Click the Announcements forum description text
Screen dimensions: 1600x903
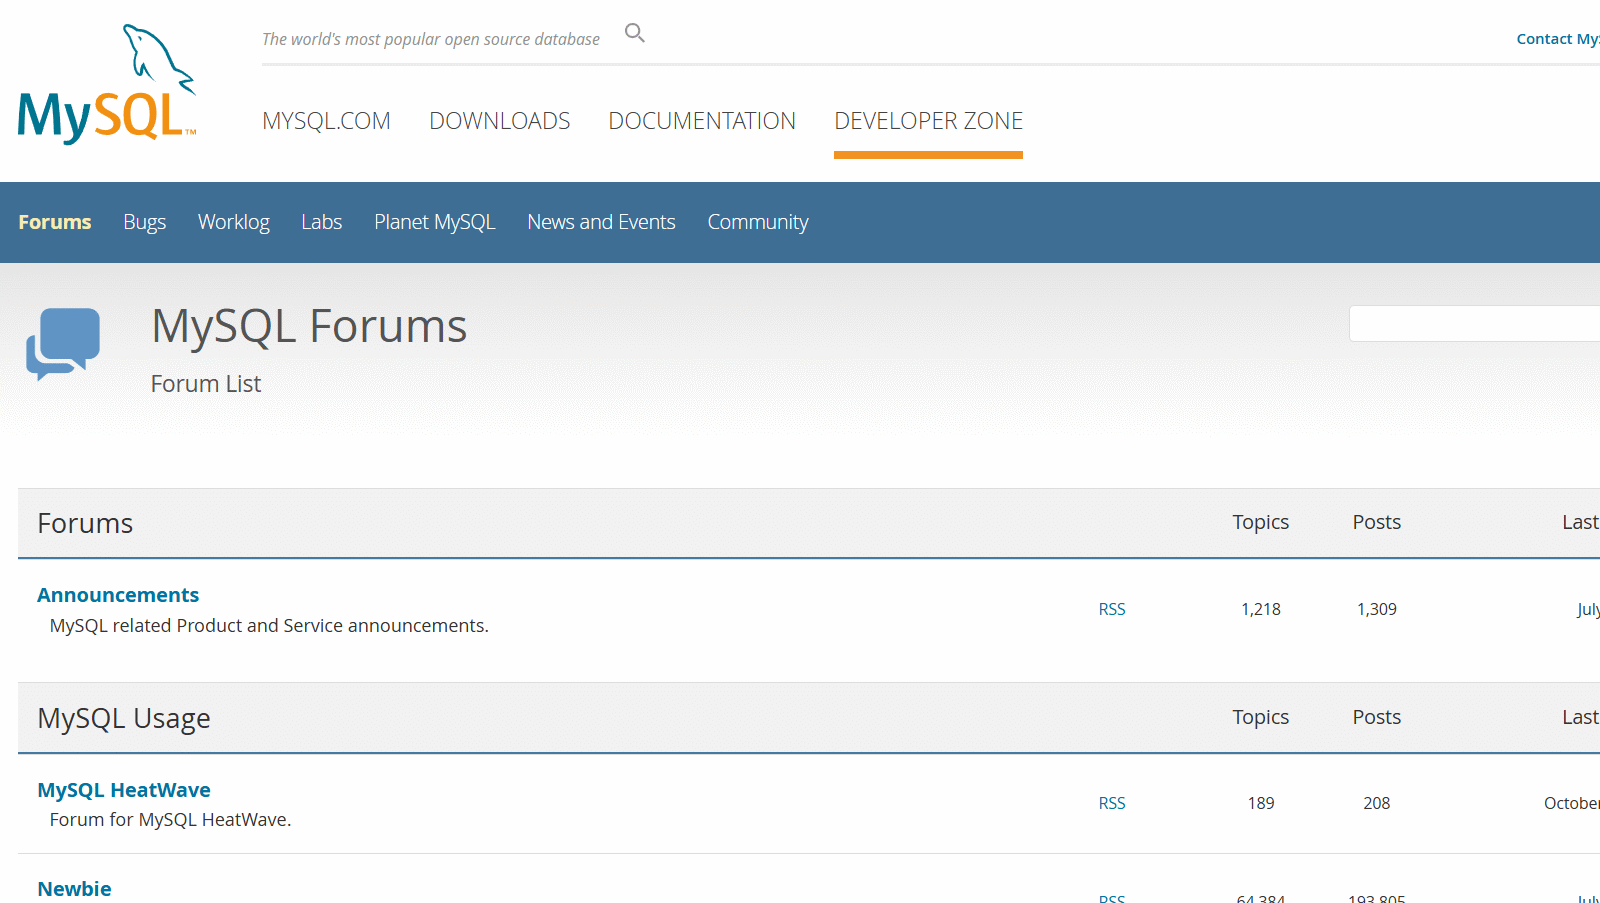[x=269, y=626]
